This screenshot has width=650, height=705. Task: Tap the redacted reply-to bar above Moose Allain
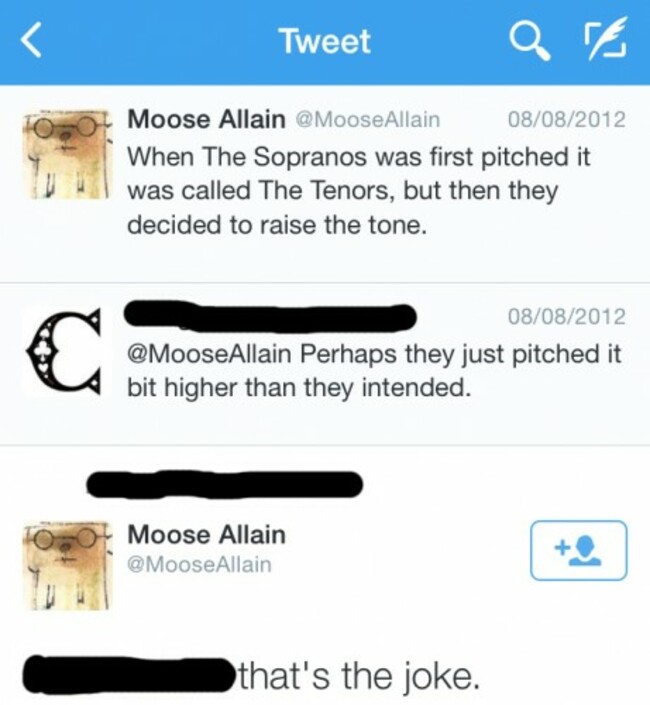click(x=225, y=484)
